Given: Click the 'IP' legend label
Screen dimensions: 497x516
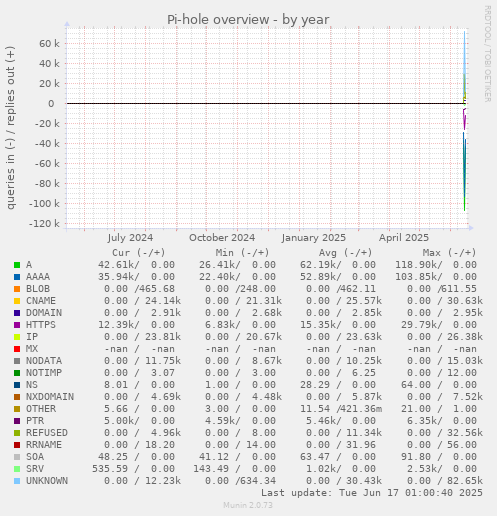Looking at the screenshot, I should [32, 337].
